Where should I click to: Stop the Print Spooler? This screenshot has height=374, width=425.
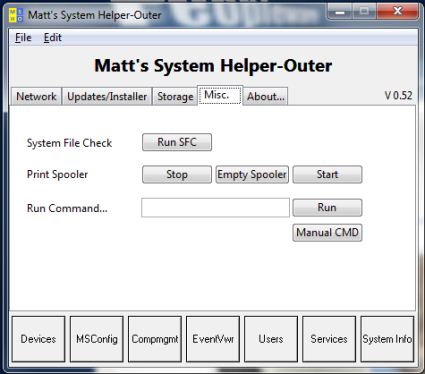click(x=177, y=174)
